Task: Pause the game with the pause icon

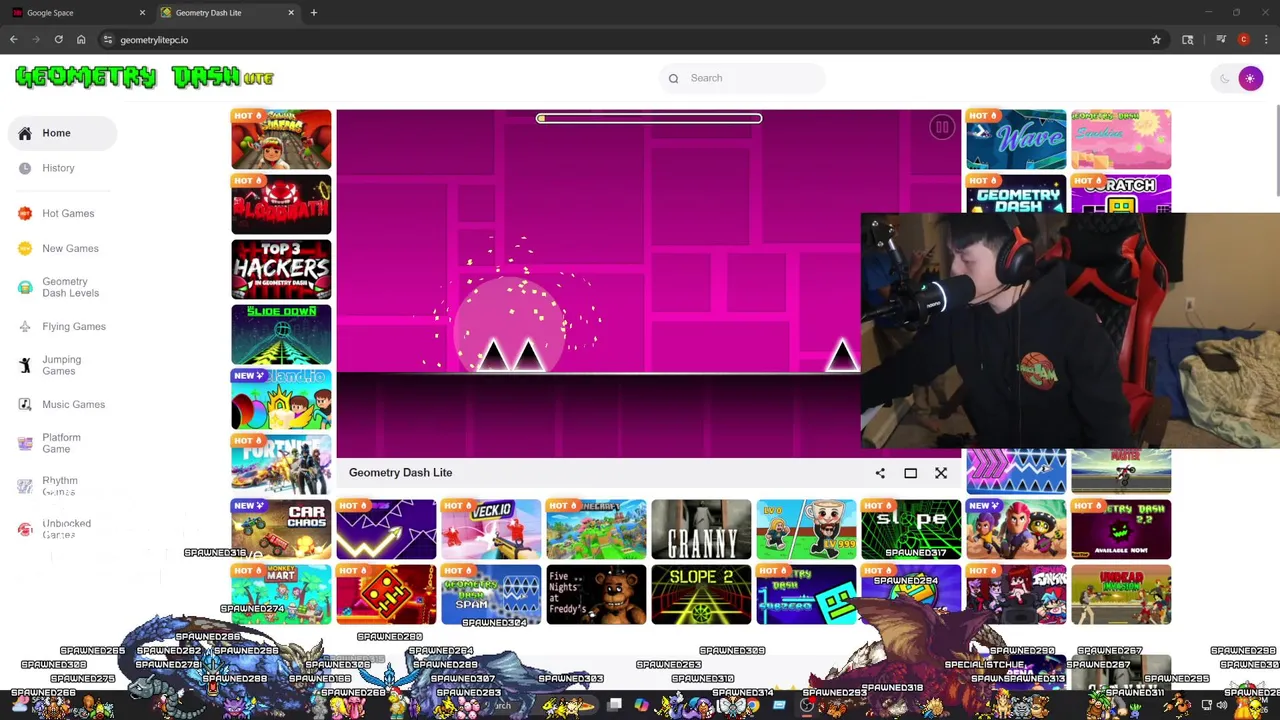Action: [942, 127]
